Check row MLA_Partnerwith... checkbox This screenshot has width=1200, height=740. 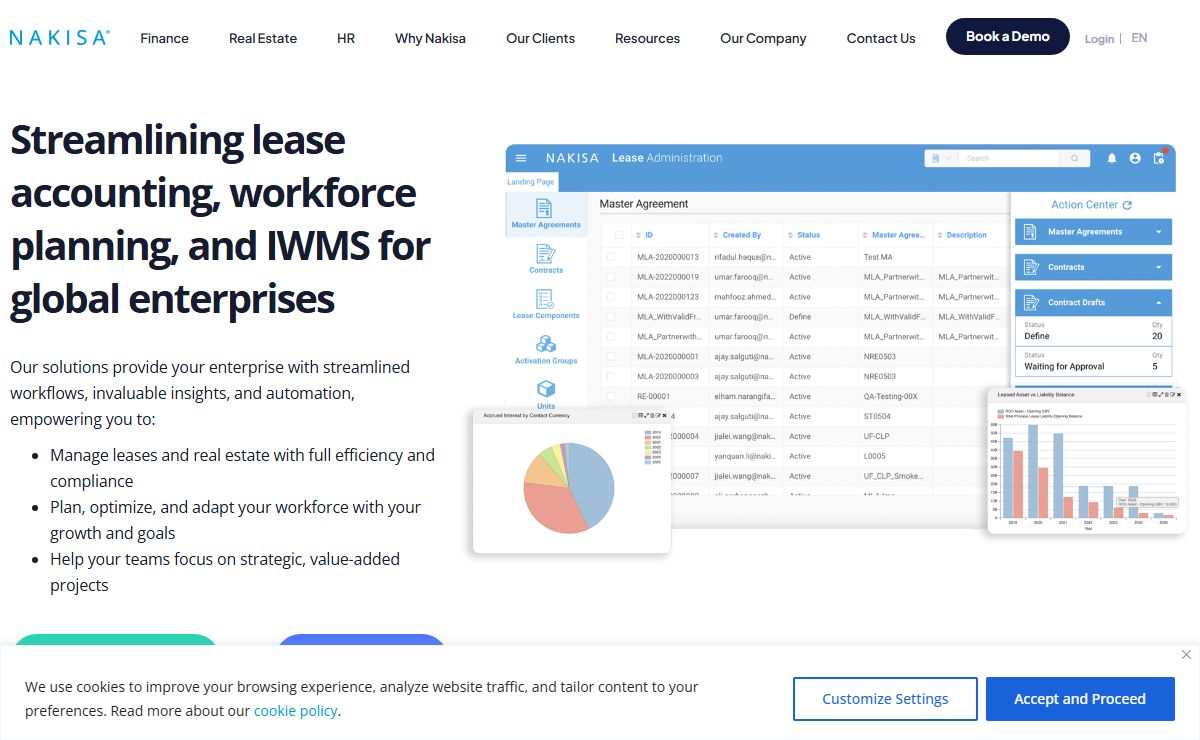(x=611, y=337)
